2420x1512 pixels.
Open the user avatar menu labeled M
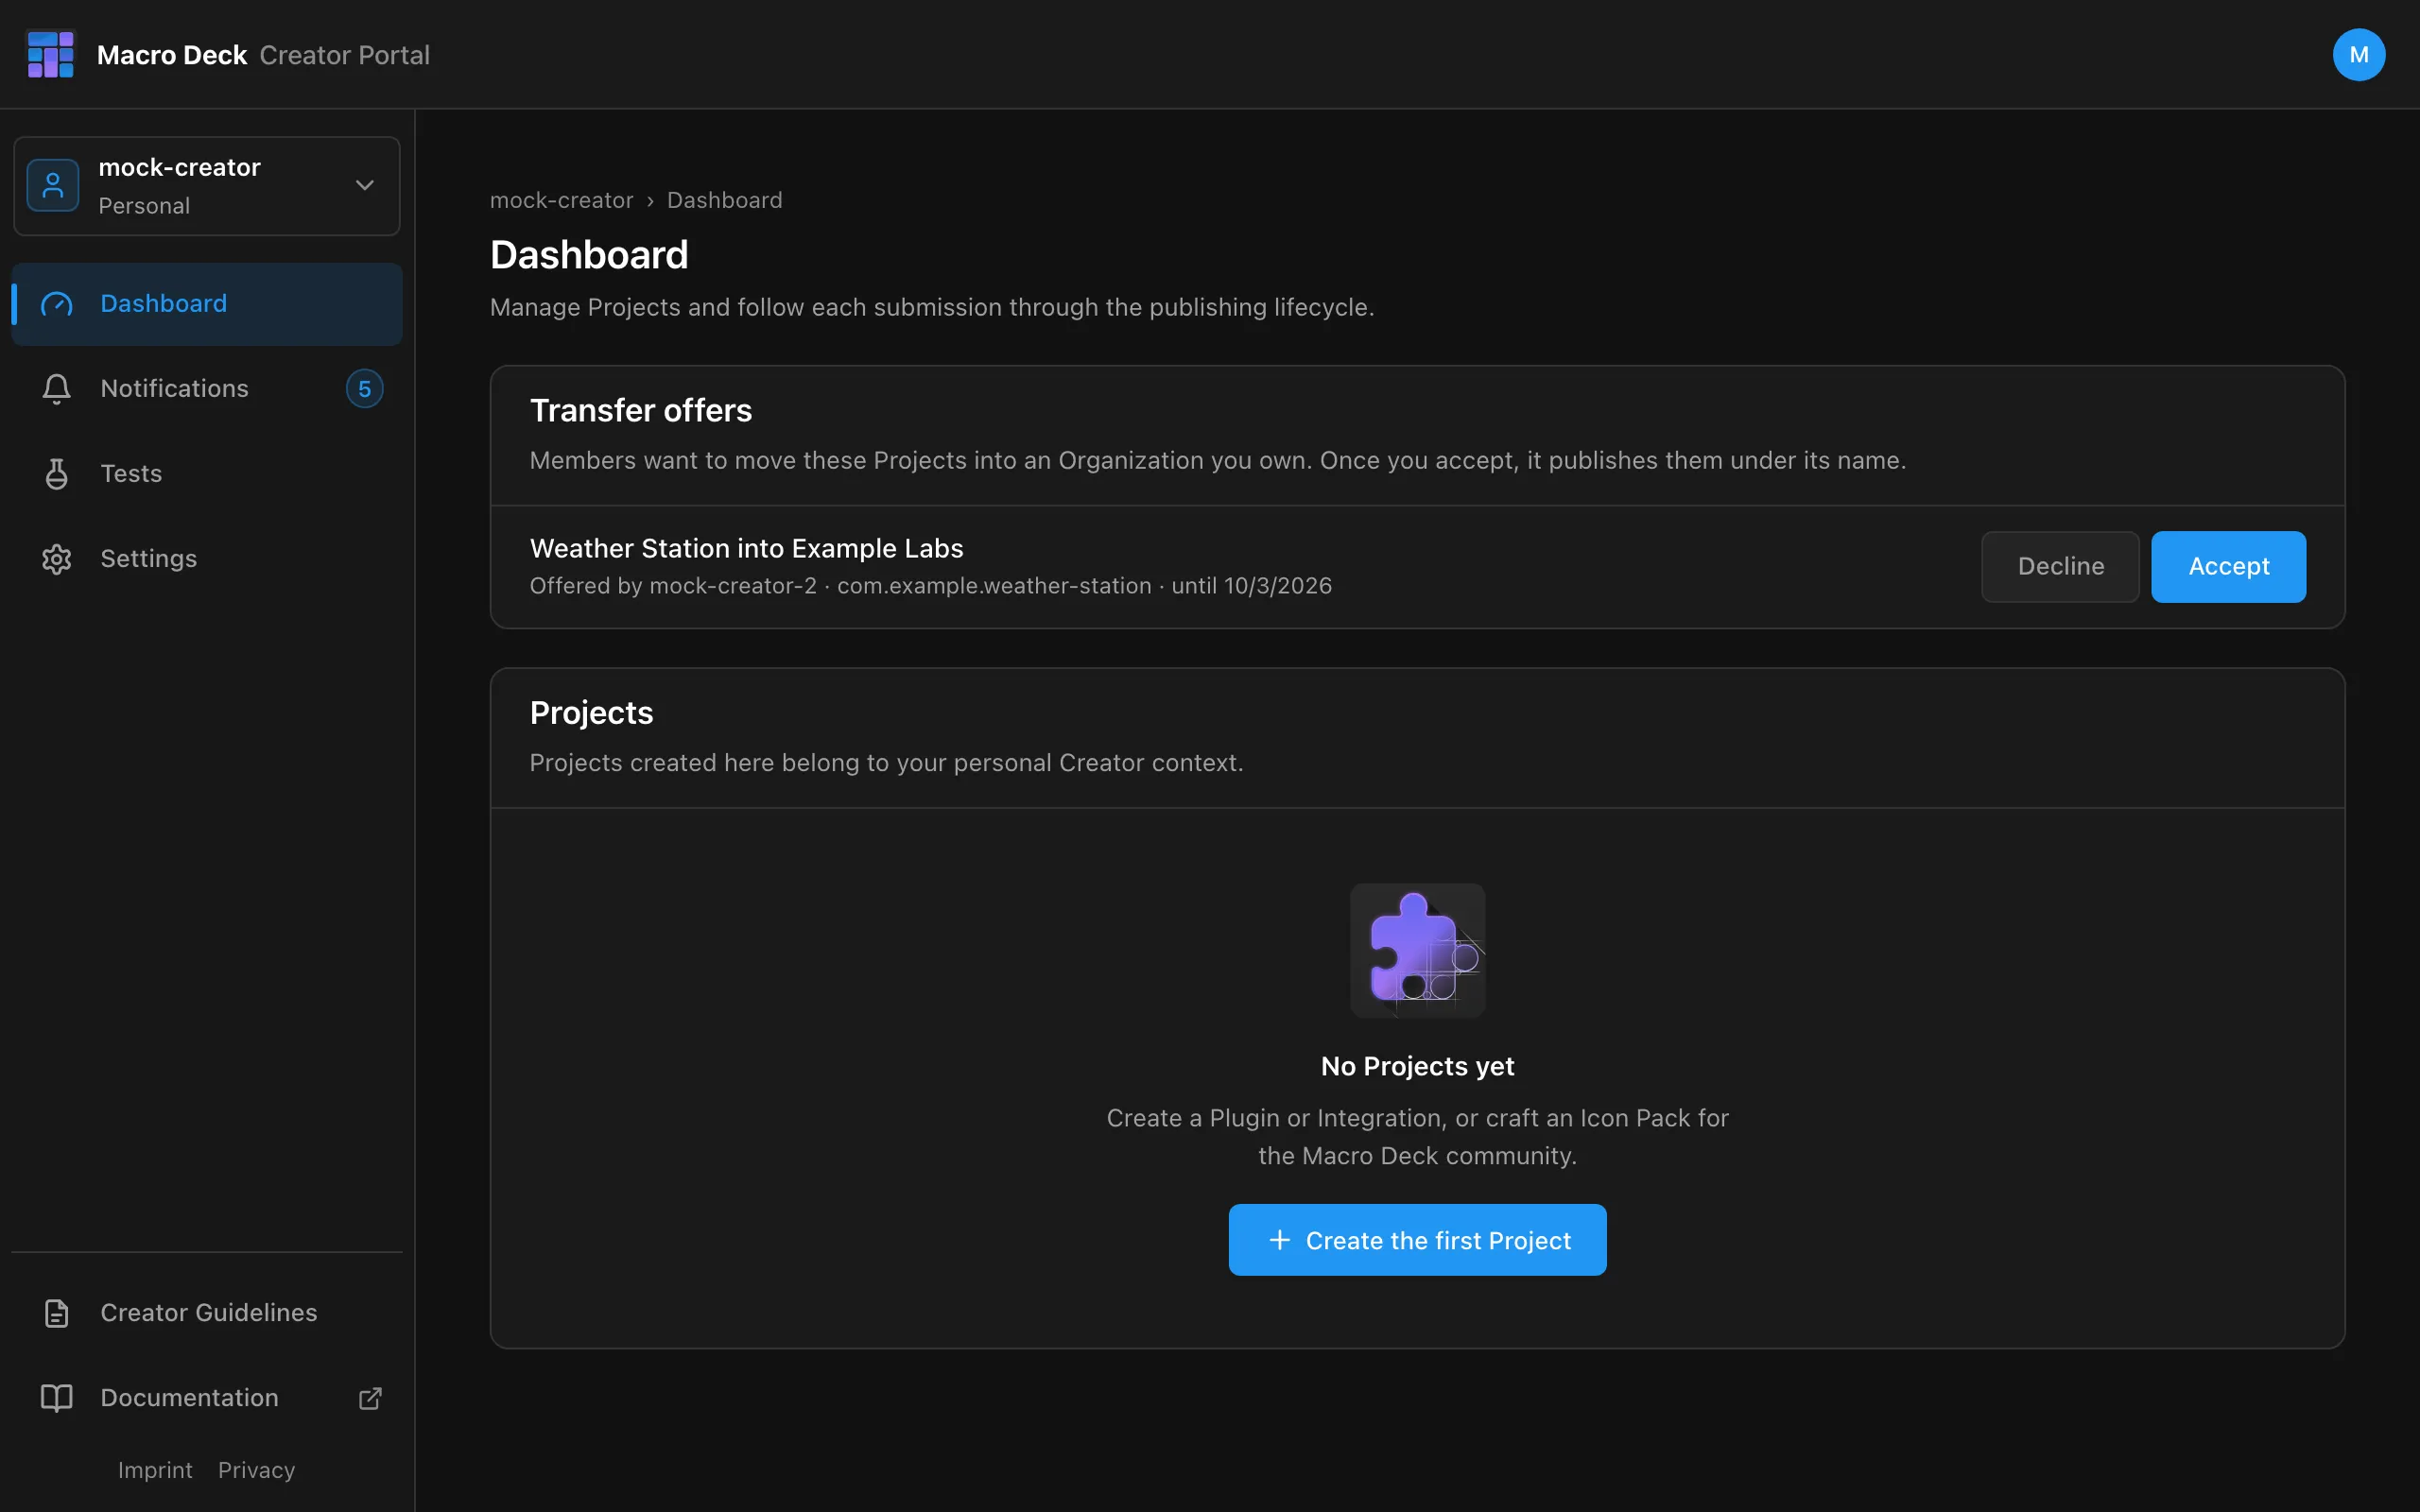click(x=2358, y=54)
